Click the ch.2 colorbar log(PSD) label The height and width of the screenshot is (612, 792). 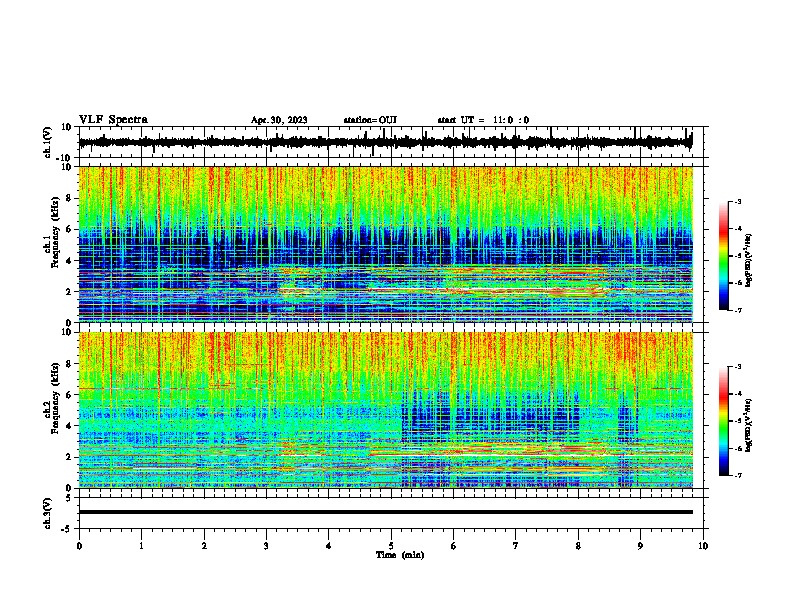(749, 425)
